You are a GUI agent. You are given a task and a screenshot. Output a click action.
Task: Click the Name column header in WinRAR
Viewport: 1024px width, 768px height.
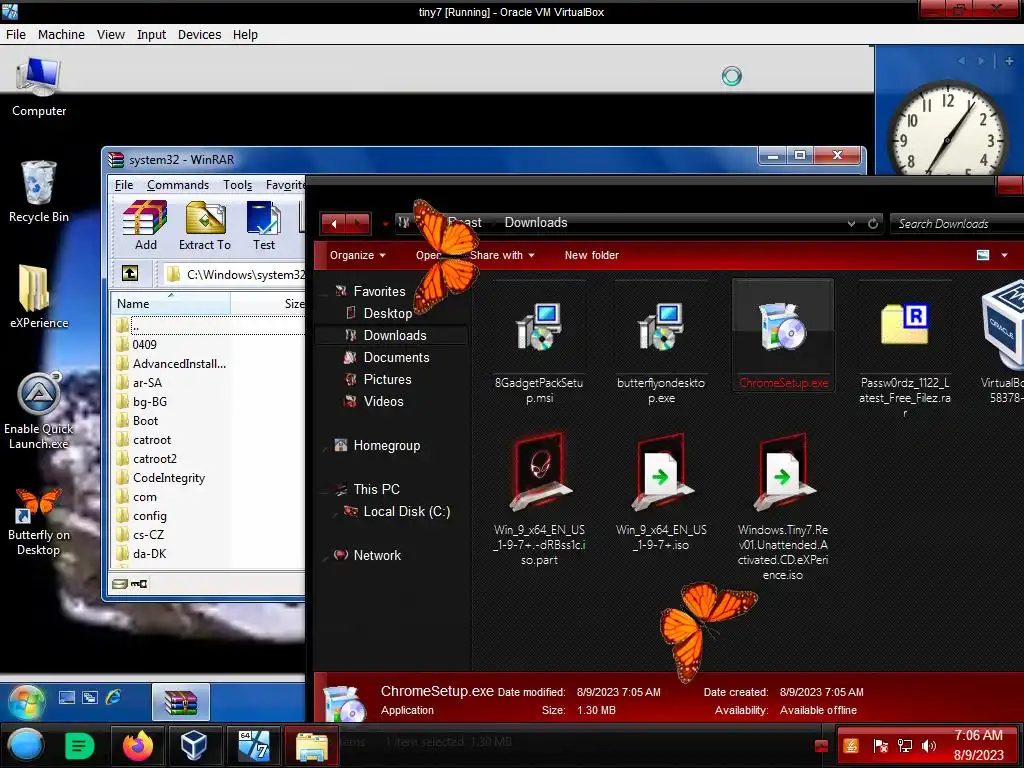pyautogui.click(x=171, y=304)
